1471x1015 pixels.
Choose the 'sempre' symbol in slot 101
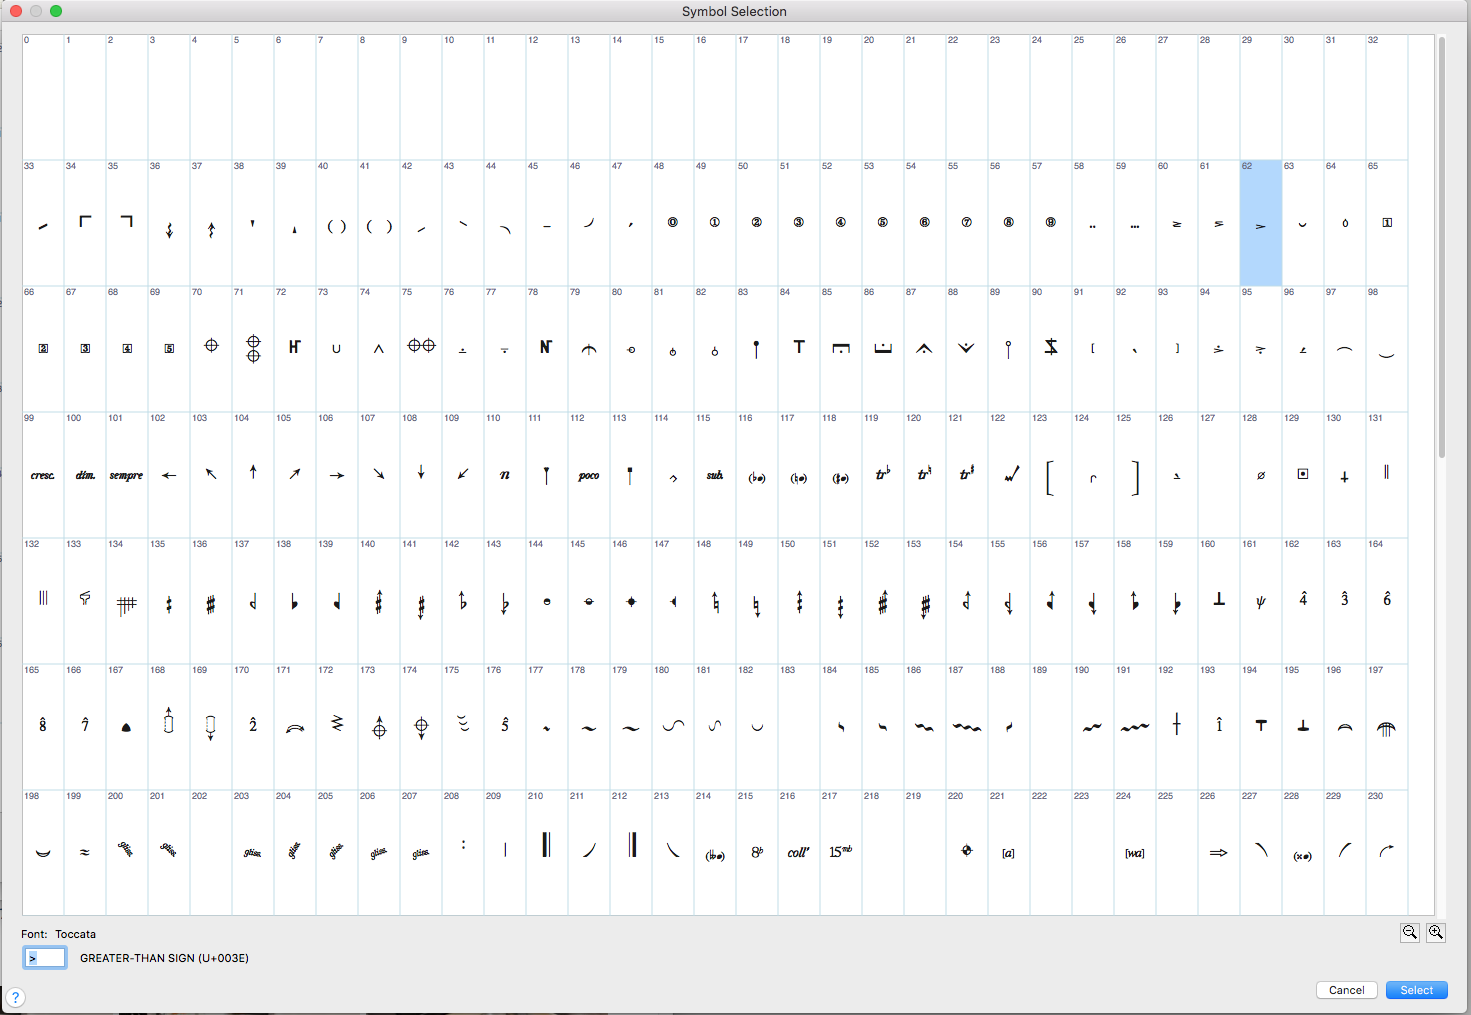click(127, 476)
